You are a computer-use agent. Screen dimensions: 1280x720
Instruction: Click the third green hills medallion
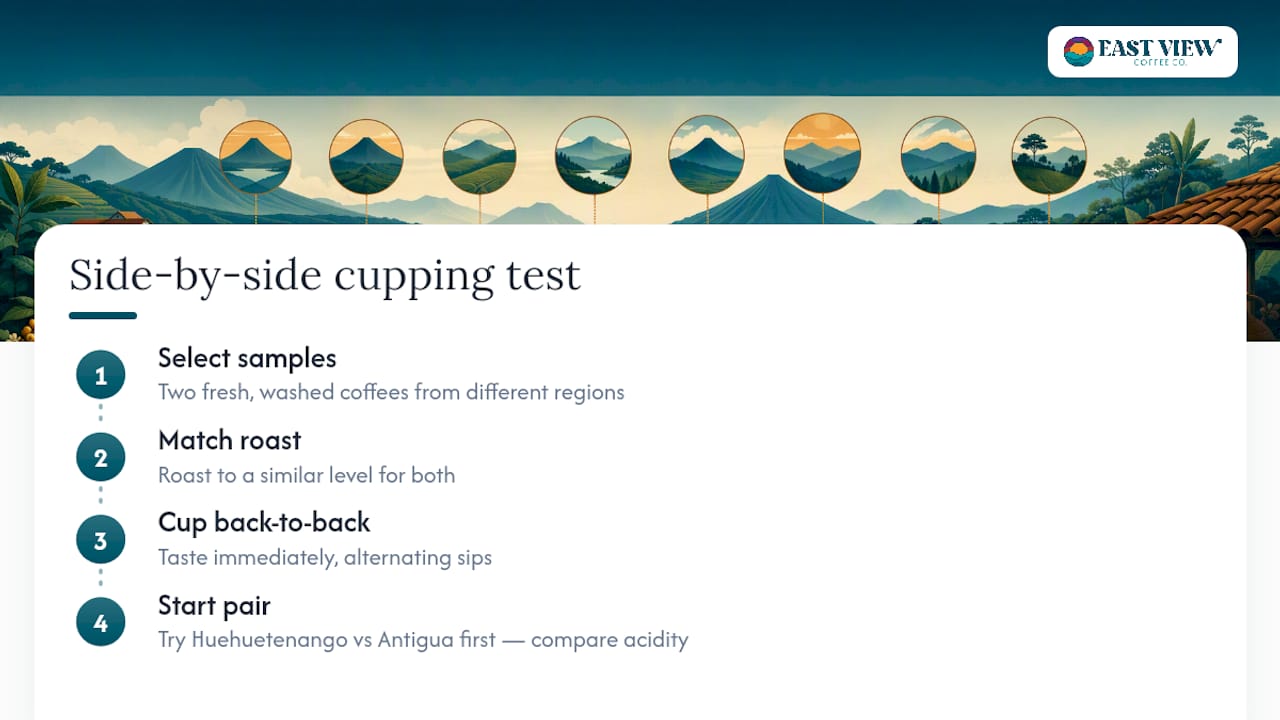click(479, 157)
